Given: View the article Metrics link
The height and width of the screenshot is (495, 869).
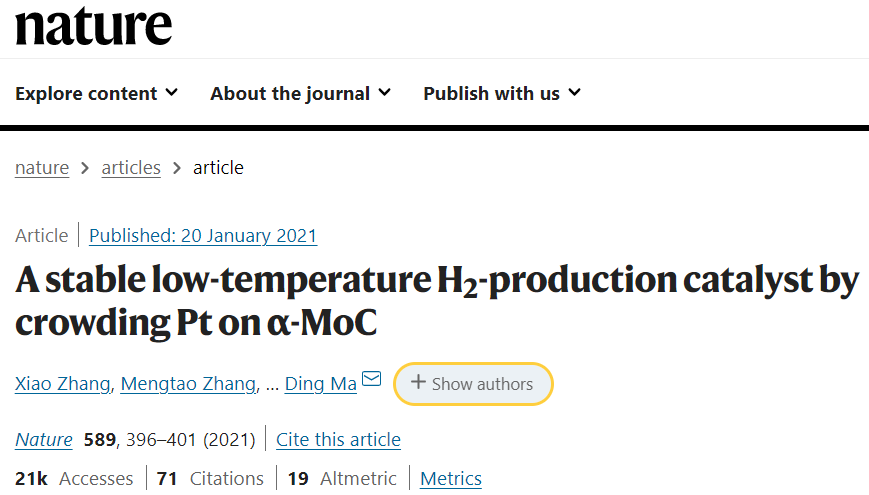Looking at the screenshot, I should 451,478.
